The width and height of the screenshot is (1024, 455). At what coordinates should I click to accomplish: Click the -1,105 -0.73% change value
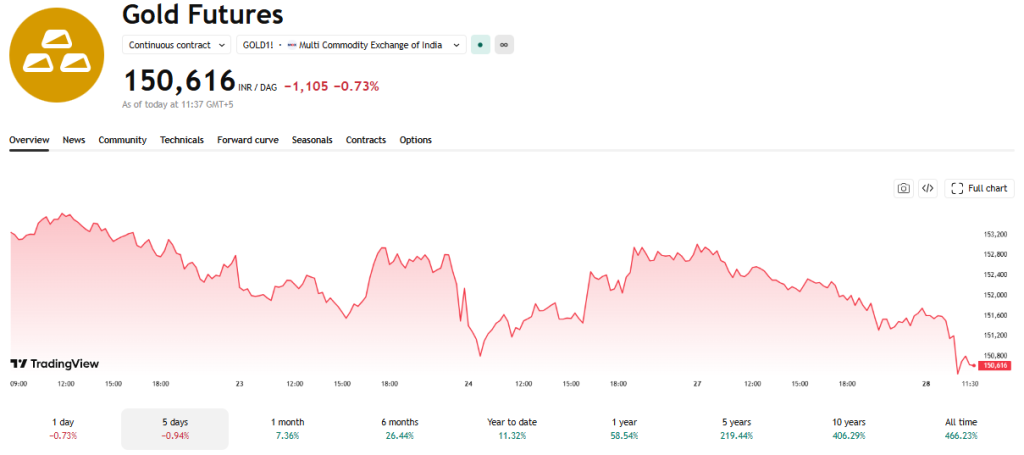pyautogui.click(x=331, y=86)
